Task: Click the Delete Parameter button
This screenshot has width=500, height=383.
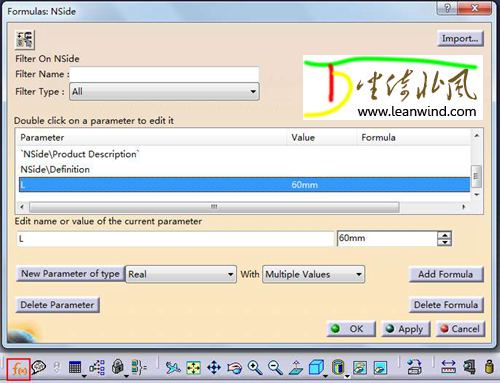Action: point(57,305)
